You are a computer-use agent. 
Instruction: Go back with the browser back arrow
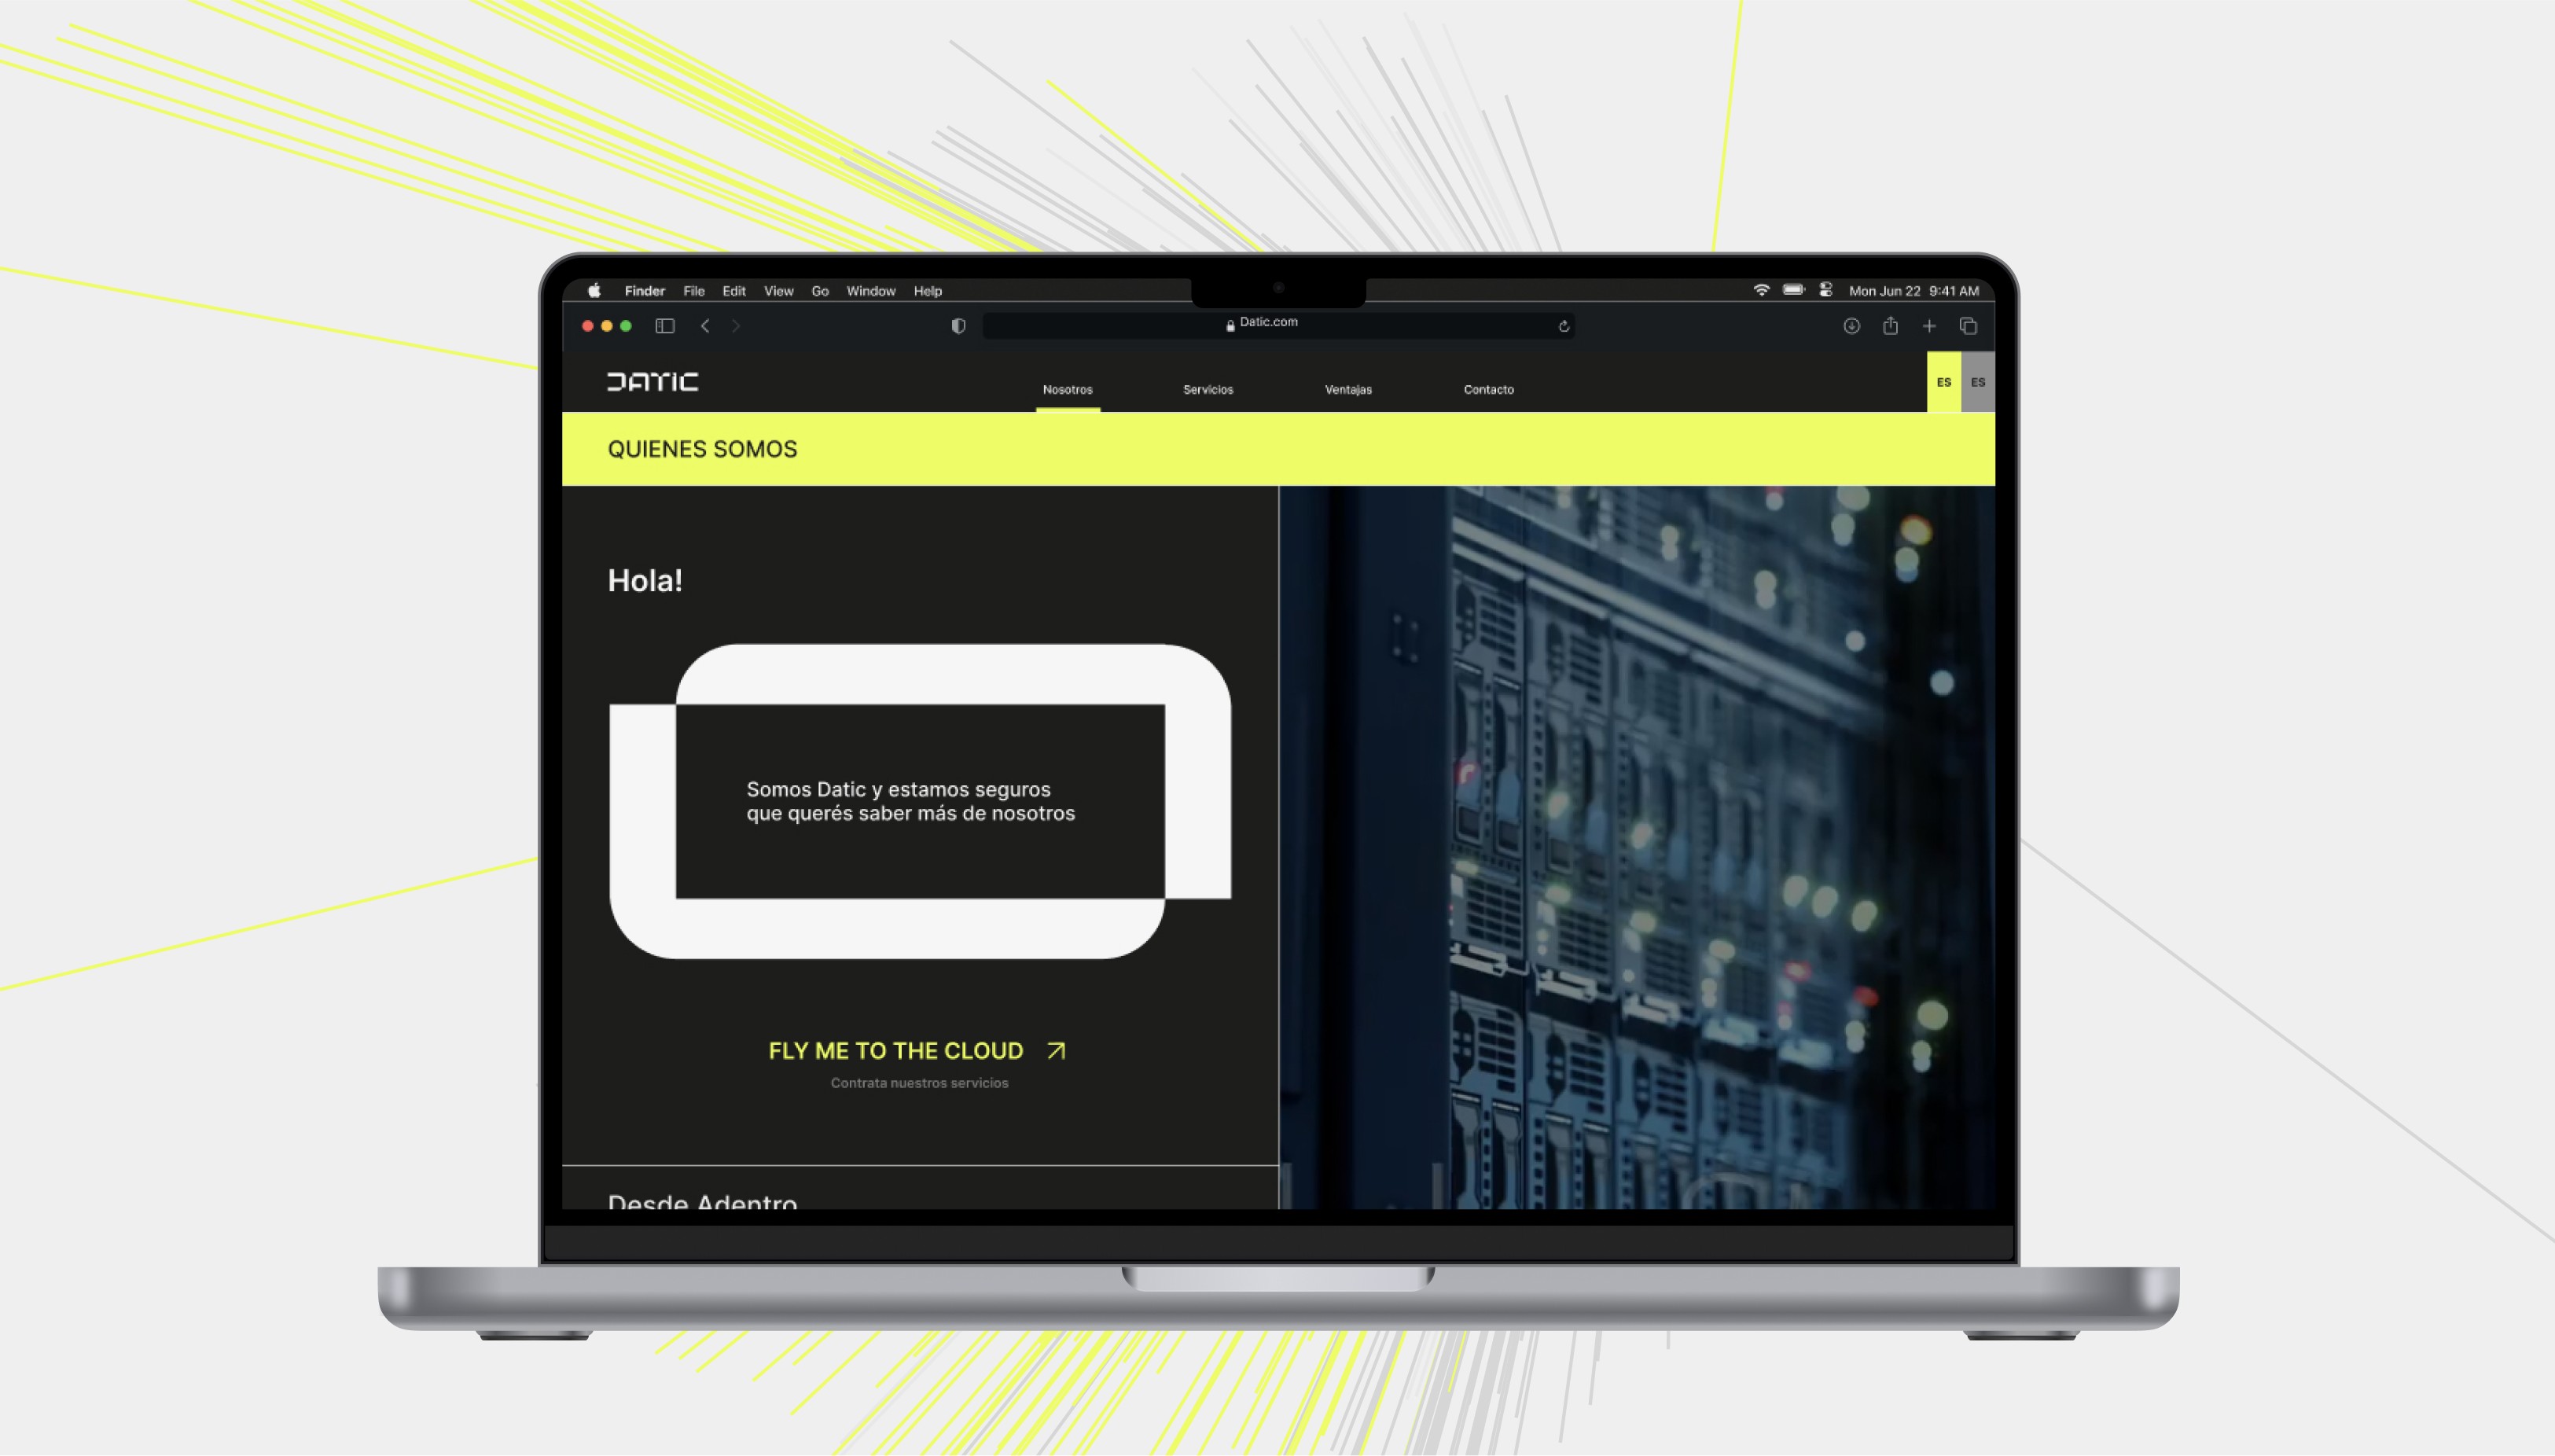(x=705, y=326)
